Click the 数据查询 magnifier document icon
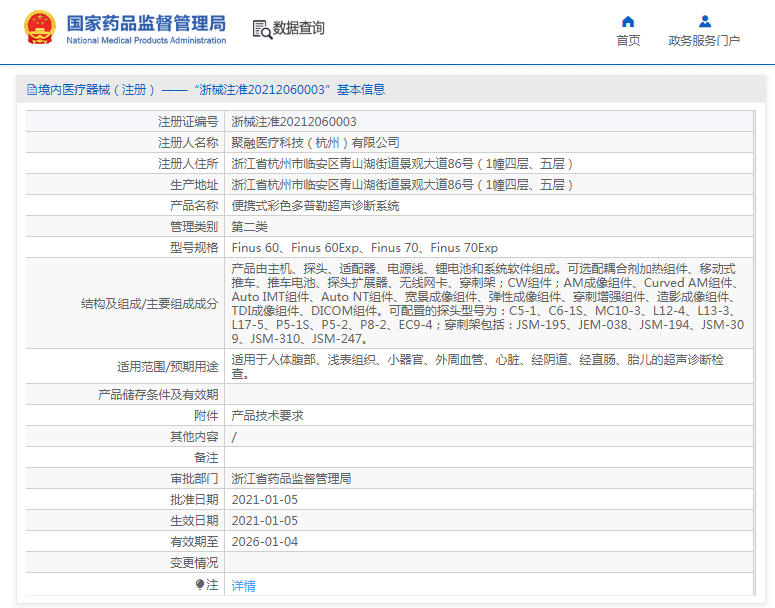775x608 pixels. 261,29
